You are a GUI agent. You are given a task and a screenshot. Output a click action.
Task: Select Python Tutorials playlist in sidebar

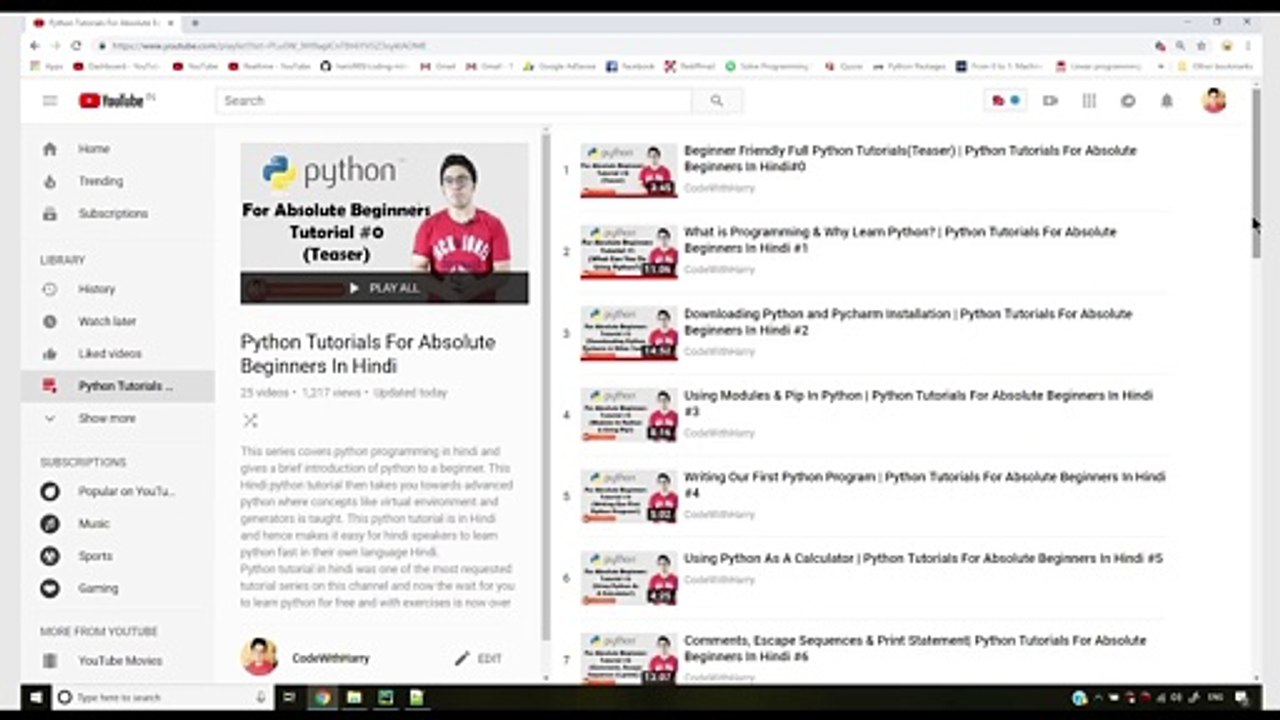tap(118, 386)
